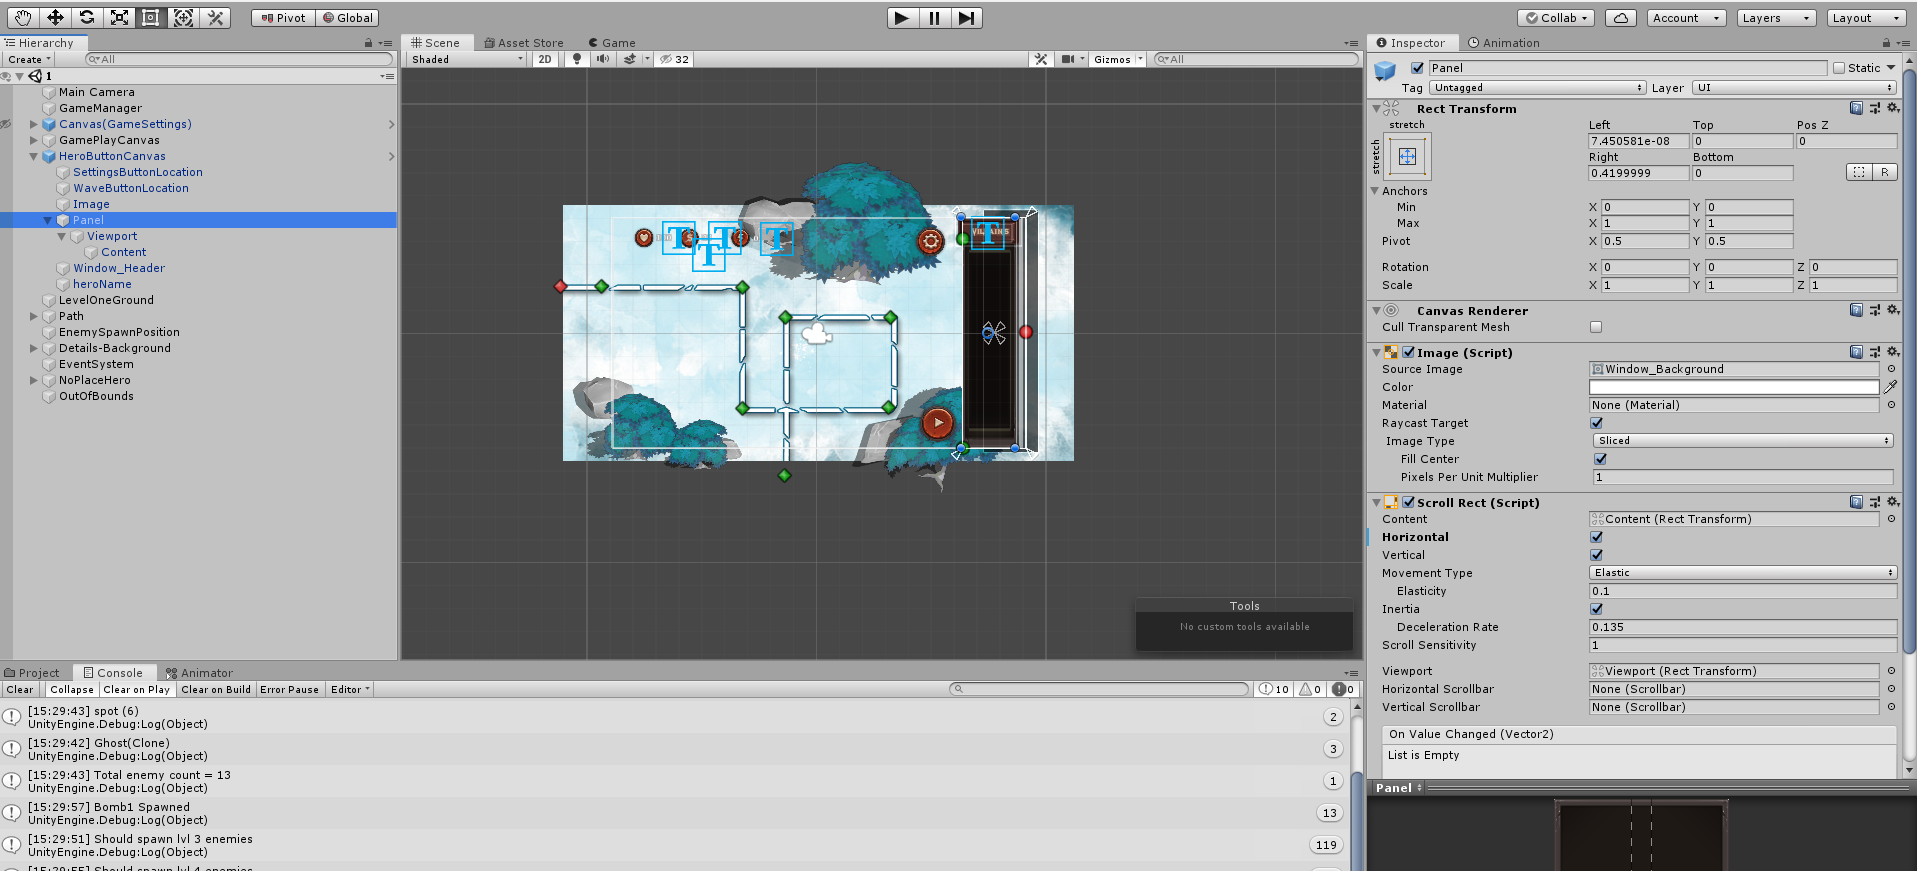Collapse HeroButtonCanvas tree node

(34, 156)
